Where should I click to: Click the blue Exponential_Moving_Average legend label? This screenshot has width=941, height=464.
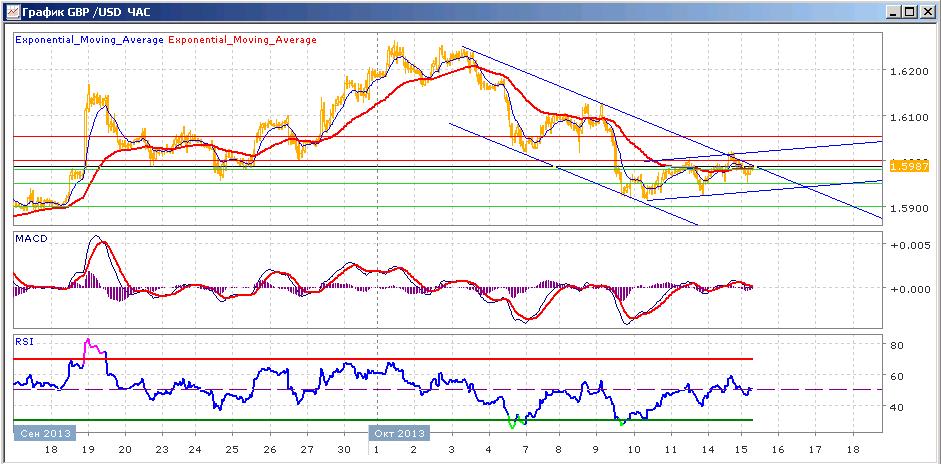89,40
